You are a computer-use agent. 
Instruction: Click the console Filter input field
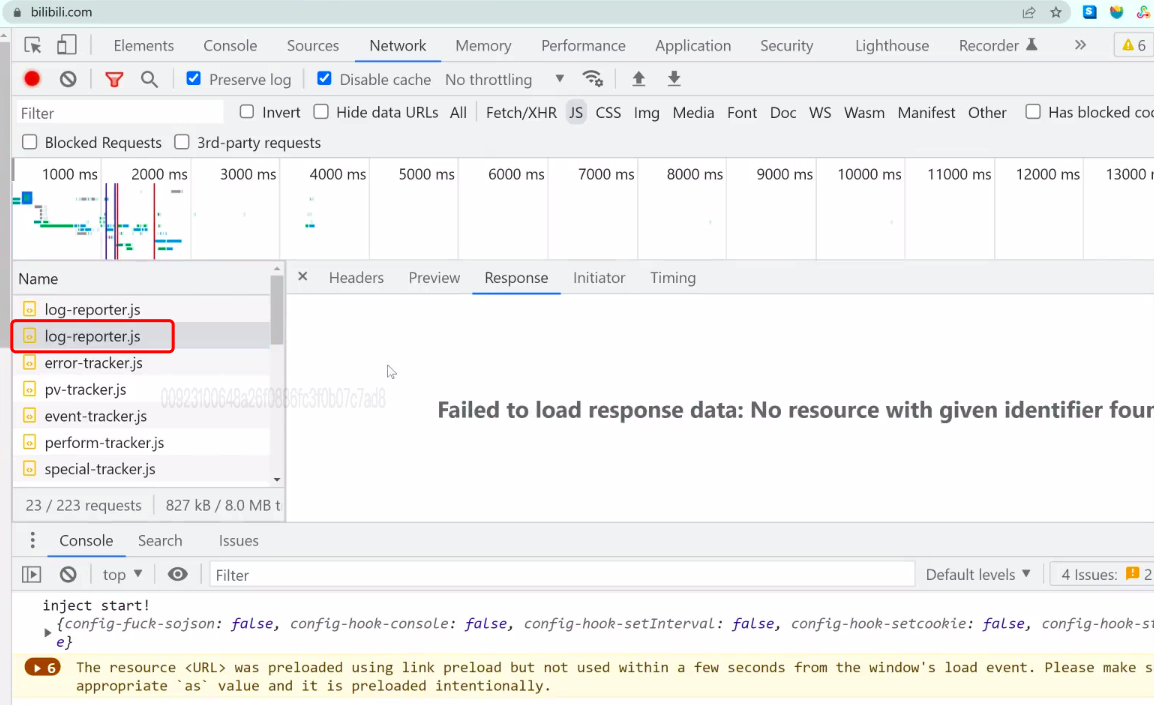[560, 574]
